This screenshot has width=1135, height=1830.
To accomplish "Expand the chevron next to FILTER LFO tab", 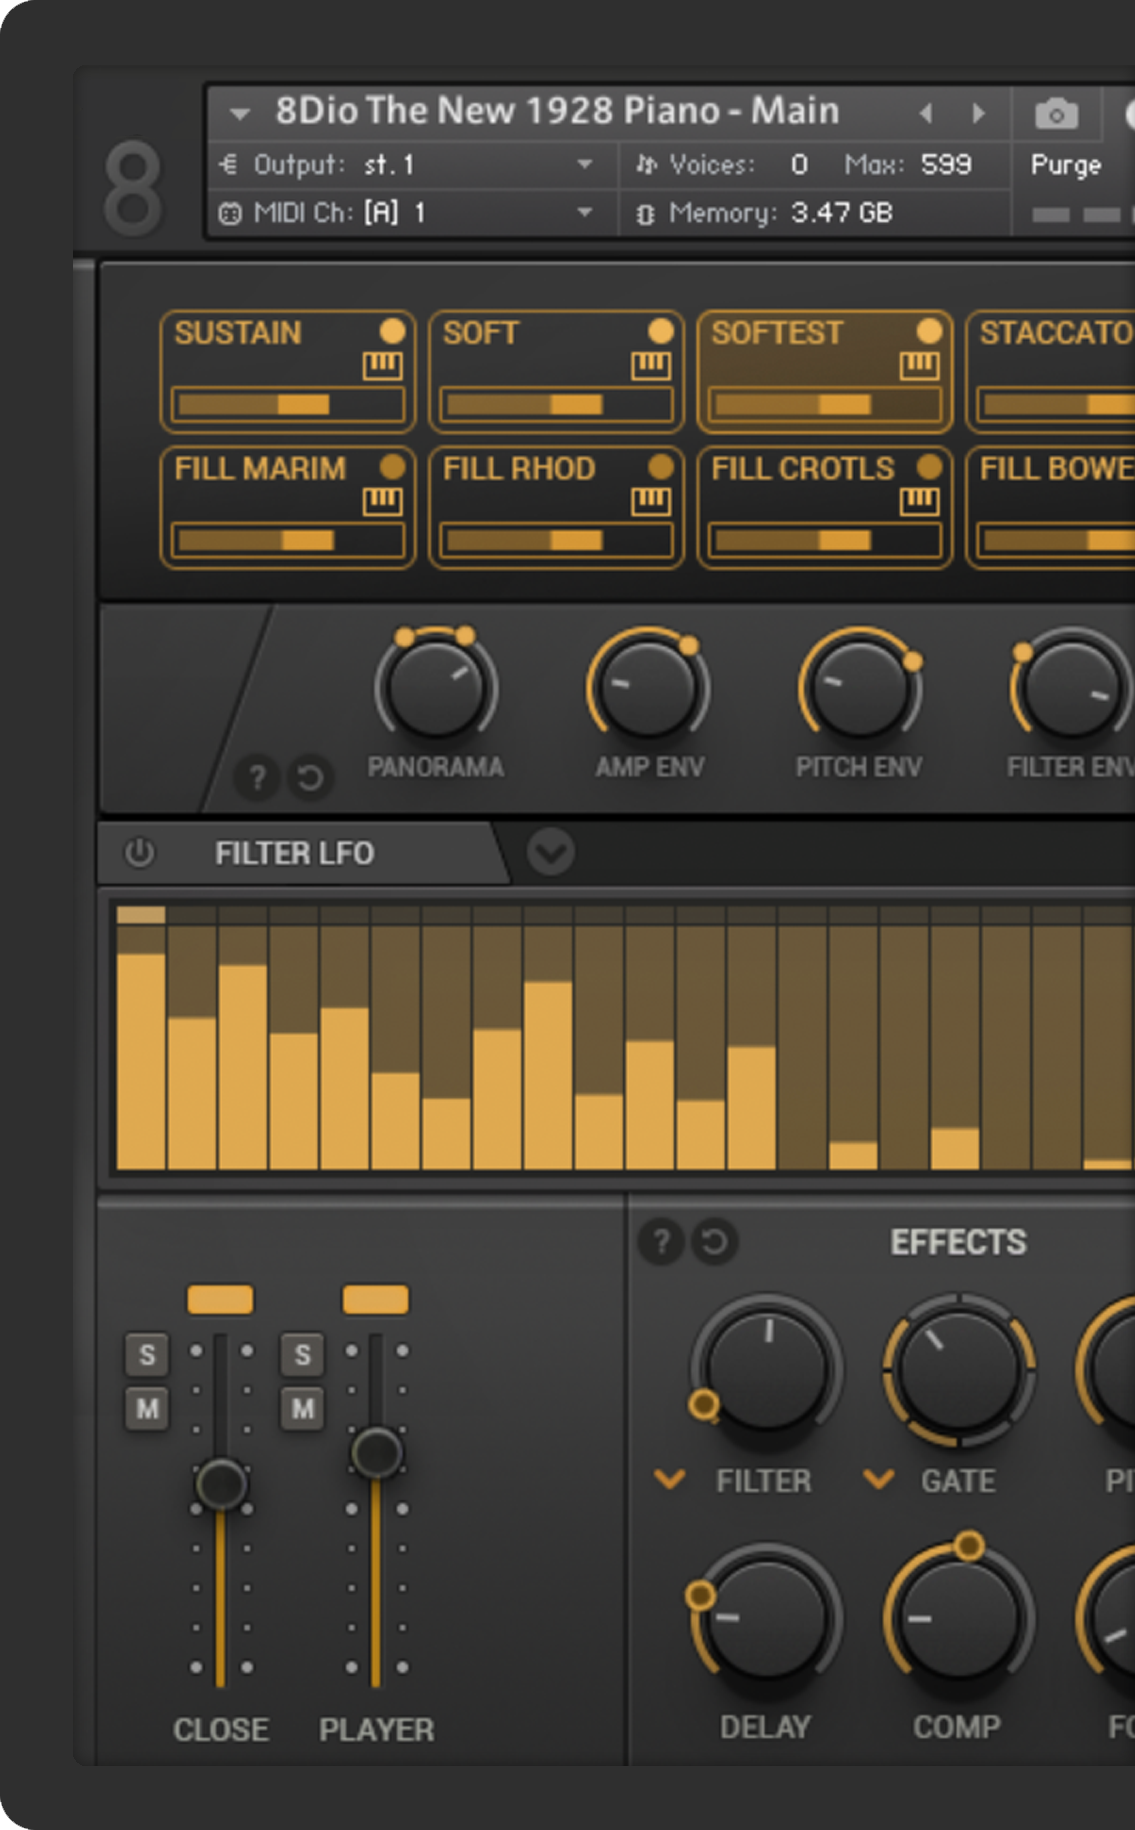I will 551,852.
